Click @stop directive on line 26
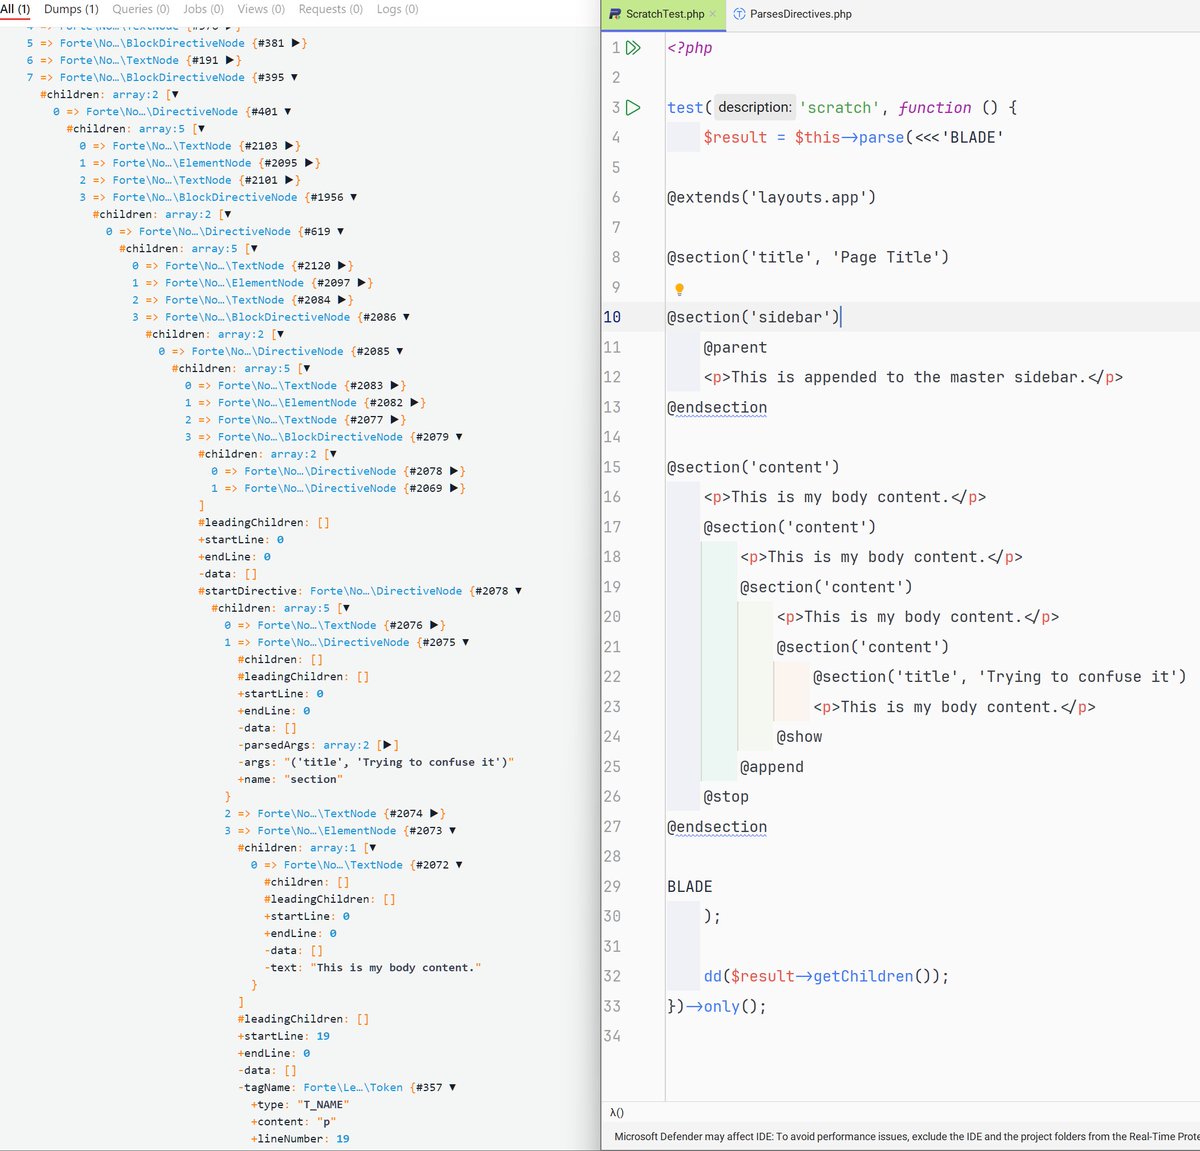 (x=726, y=797)
